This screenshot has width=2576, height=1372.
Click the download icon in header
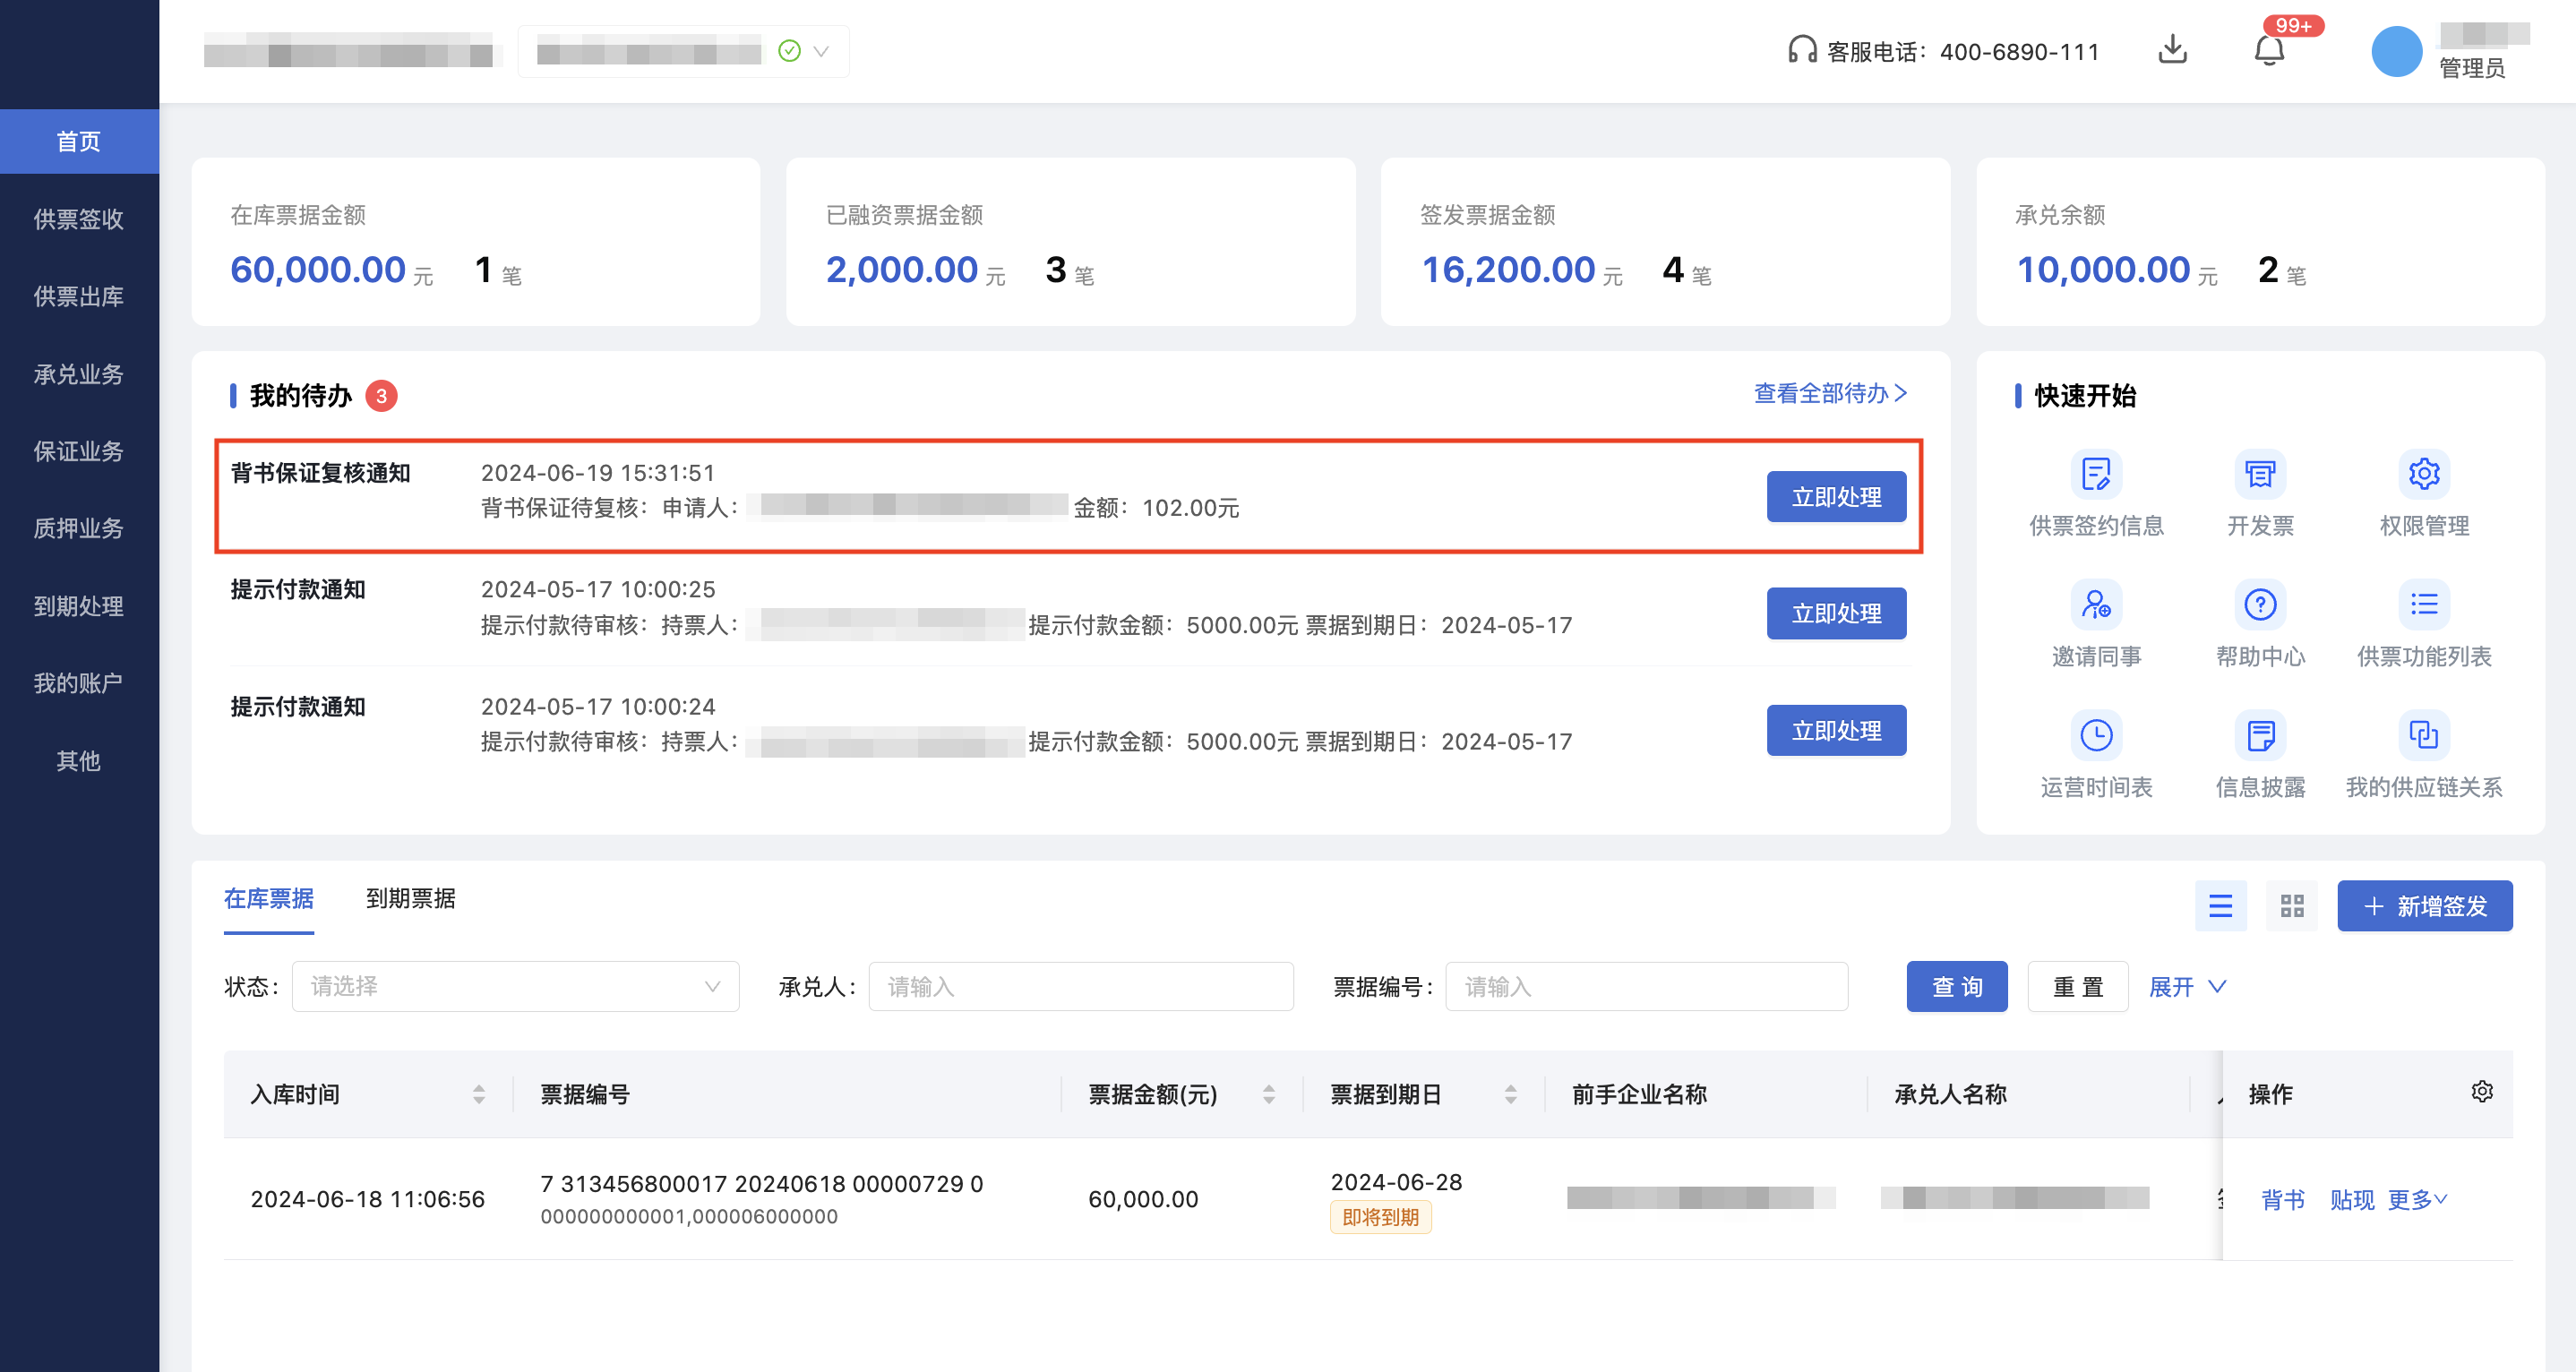pos(2172,50)
